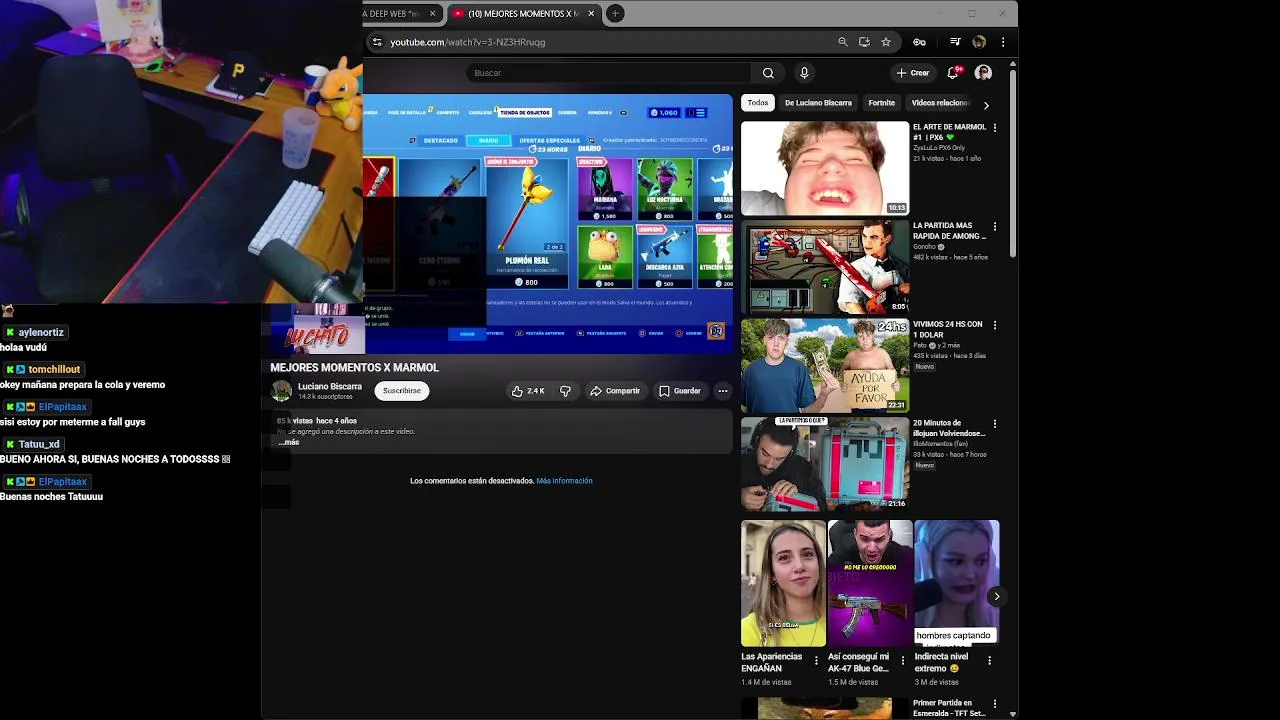Open the password manager key icon

tap(919, 42)
